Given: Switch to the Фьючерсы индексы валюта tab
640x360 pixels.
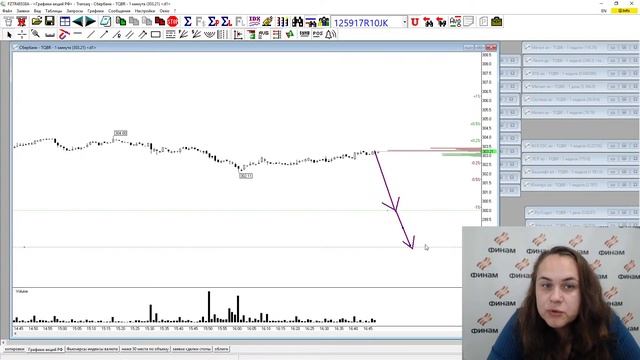Looking at the screenshot, I should point(92,349).
